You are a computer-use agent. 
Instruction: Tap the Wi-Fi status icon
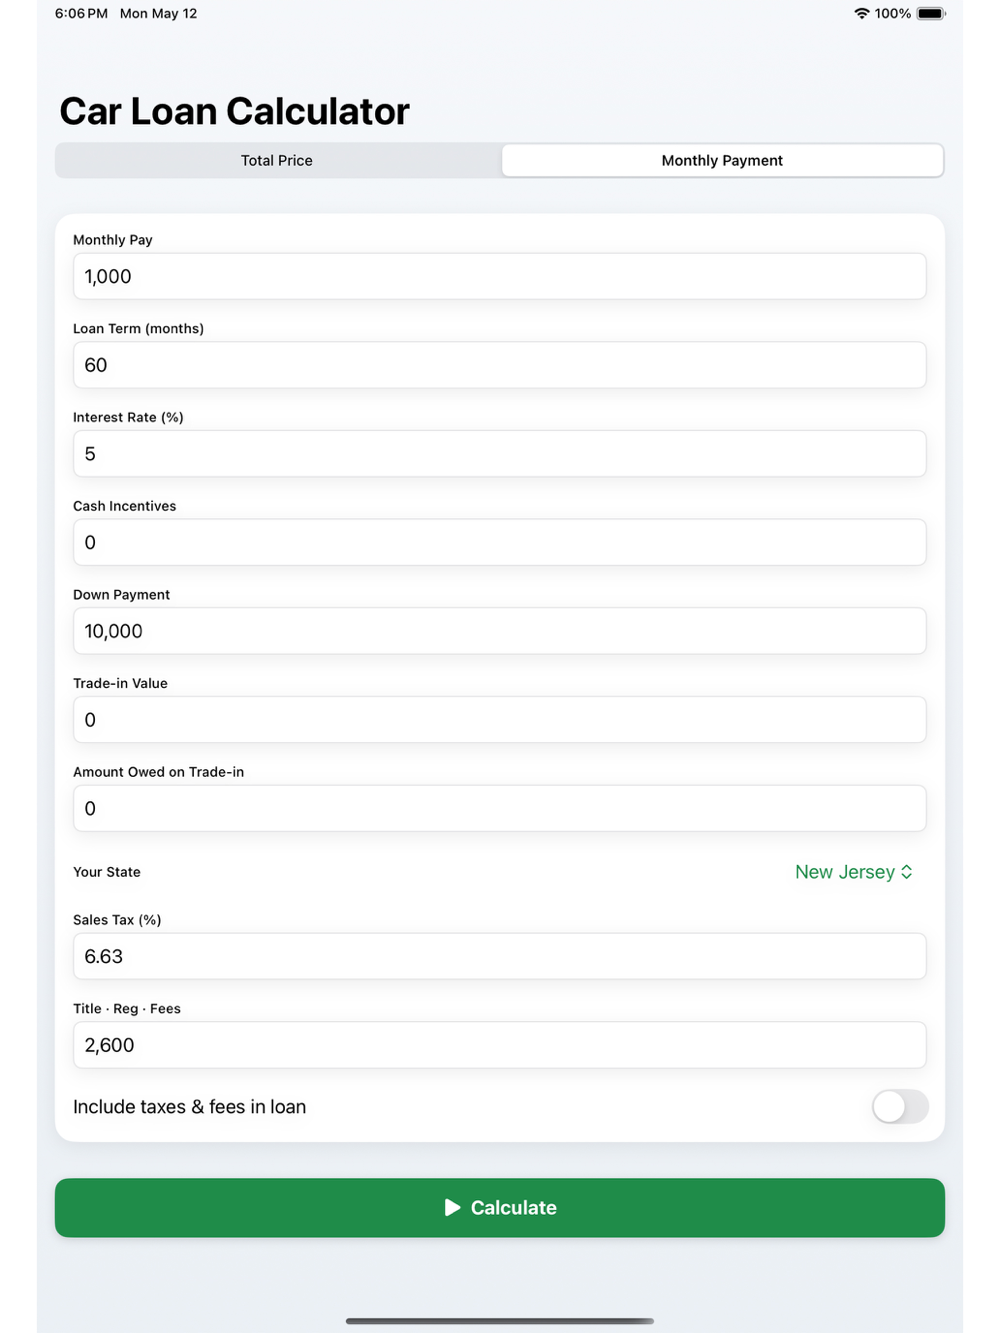pyautogui.click(x=861, y=14)
